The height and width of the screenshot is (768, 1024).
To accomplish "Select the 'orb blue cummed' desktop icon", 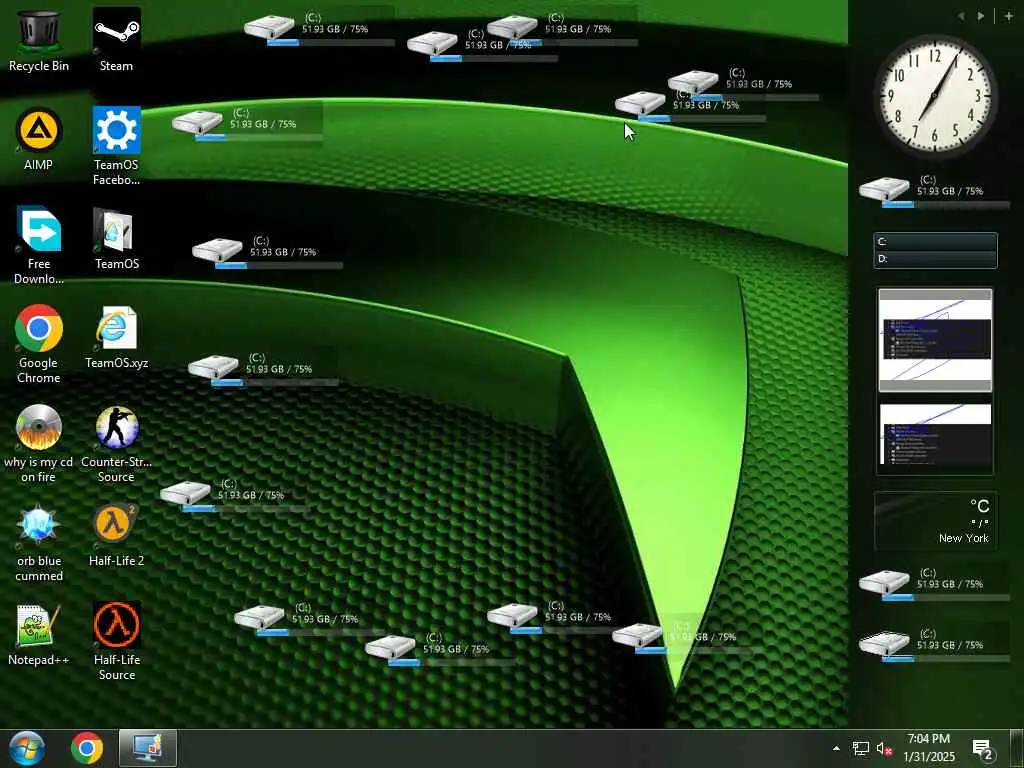I will (x=39, y=543).
